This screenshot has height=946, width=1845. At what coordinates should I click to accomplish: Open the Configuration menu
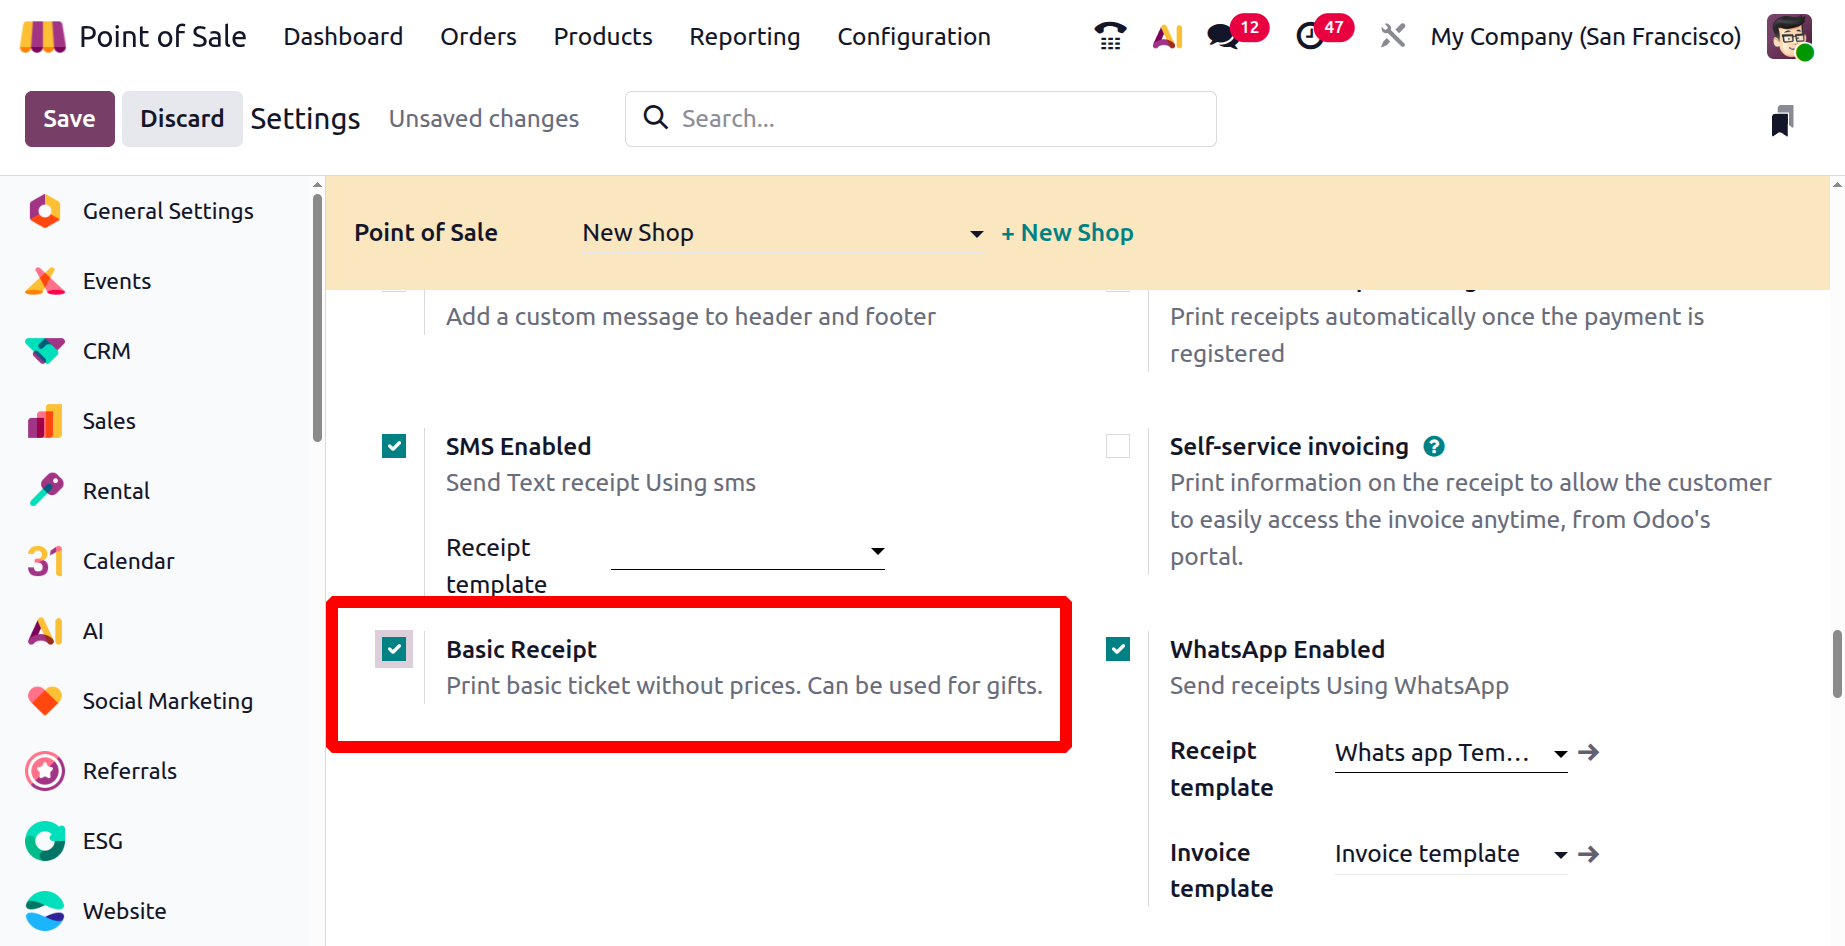913,37
